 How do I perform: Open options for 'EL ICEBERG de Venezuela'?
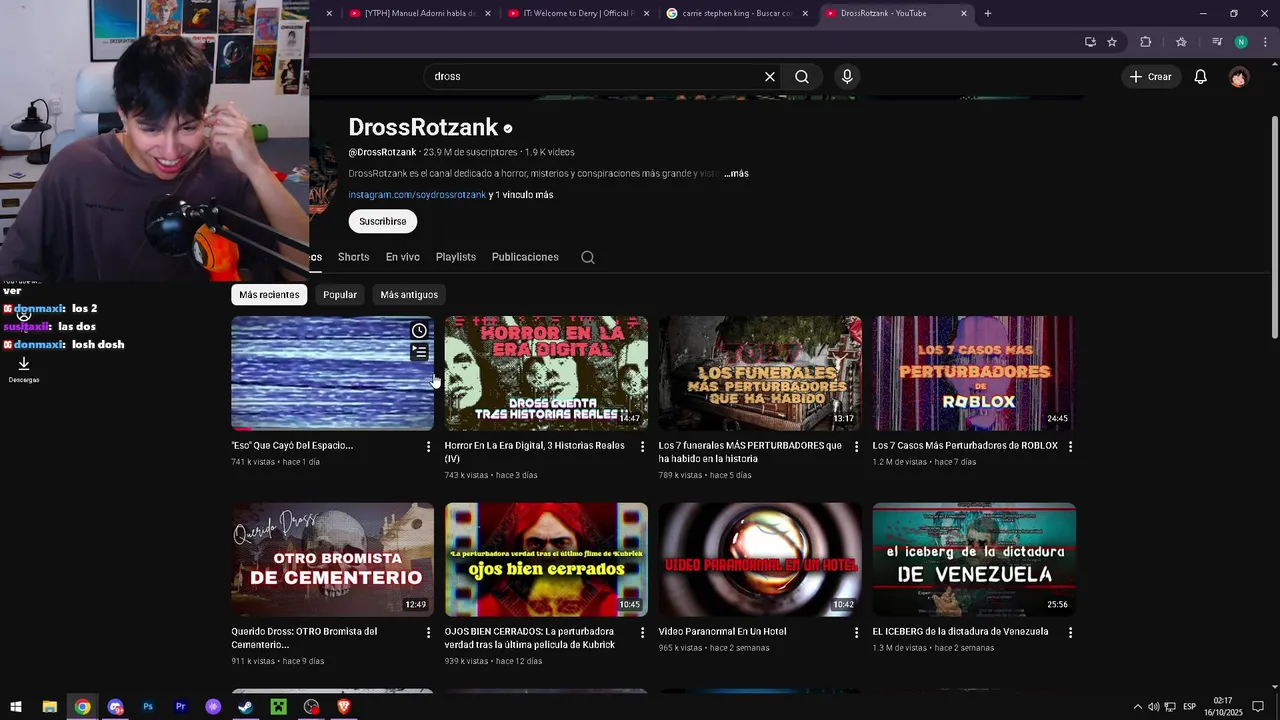tap(1070, 632)
